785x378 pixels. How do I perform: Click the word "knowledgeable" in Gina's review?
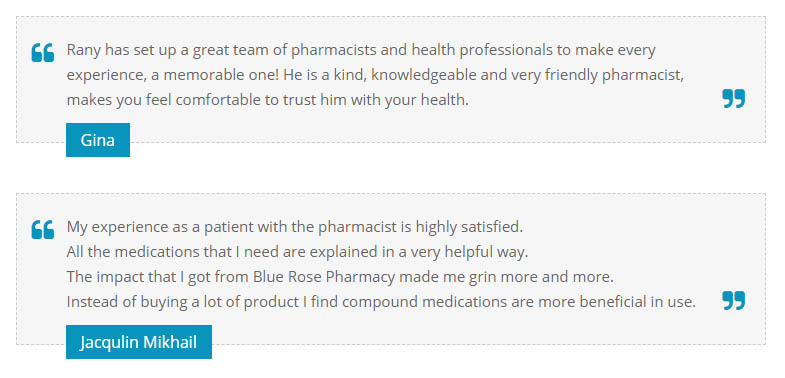coord(424,75)
